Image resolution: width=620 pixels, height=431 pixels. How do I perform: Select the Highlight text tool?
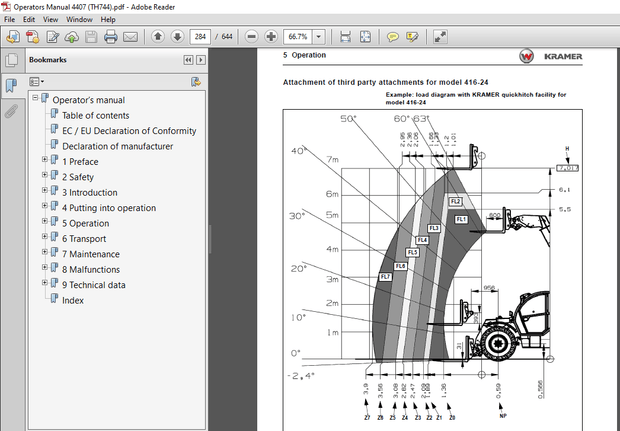[412, 37]
